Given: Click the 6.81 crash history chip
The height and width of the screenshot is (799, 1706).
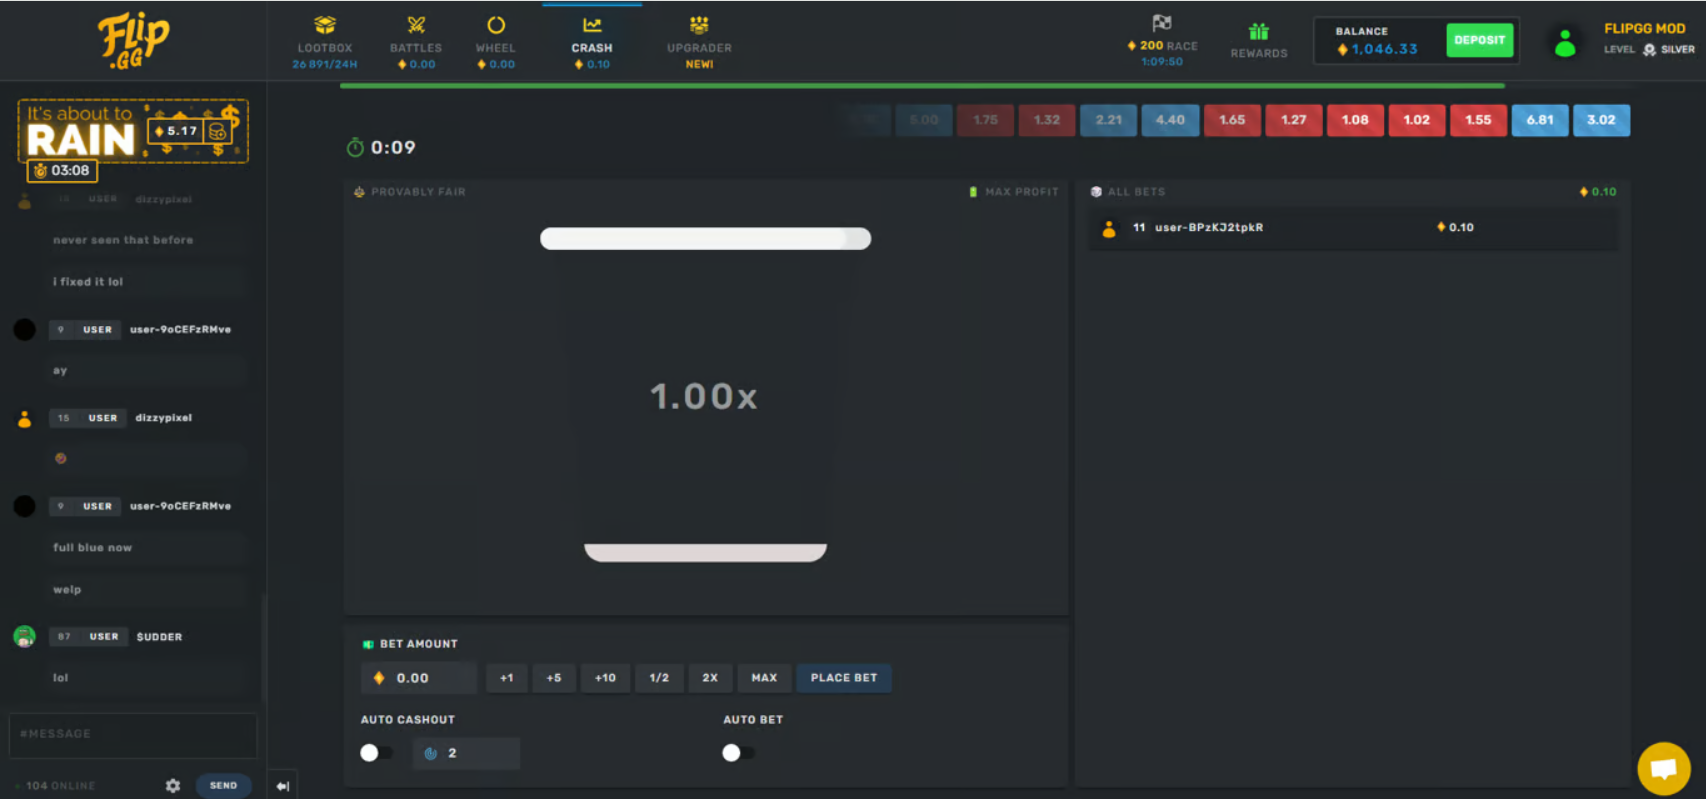Looking at the screenshot, I should coord(1540,120).
